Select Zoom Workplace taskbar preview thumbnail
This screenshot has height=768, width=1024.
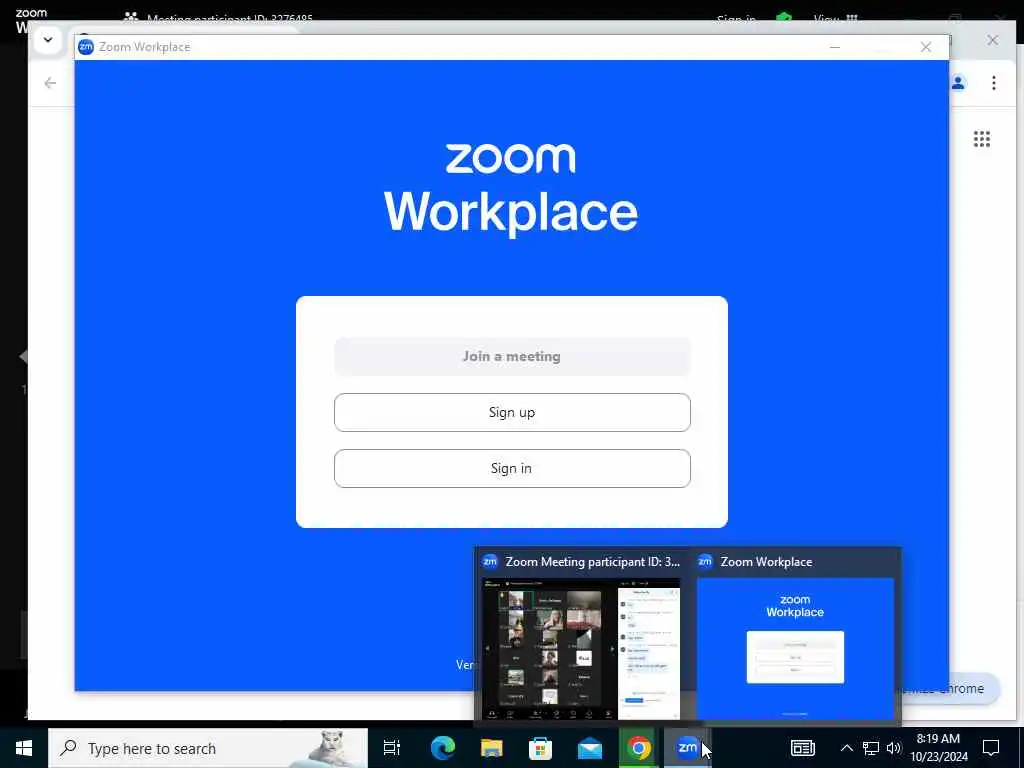coord(795,648)
